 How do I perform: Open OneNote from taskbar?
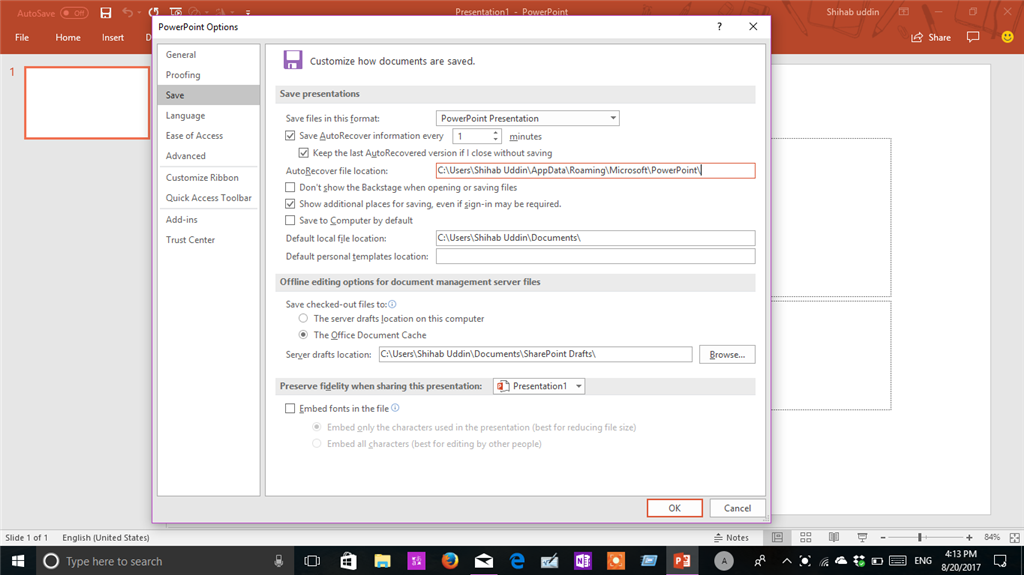click(583, 561)
